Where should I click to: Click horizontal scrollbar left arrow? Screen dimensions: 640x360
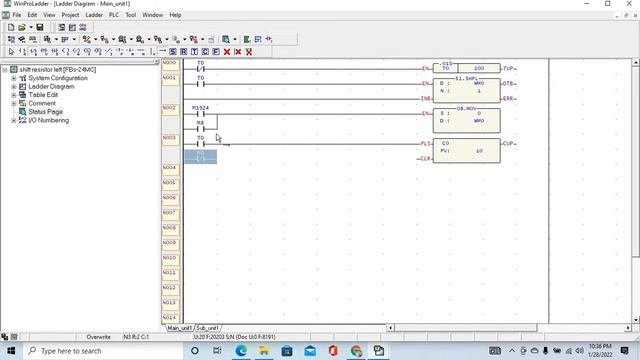(x=390, y=328)
